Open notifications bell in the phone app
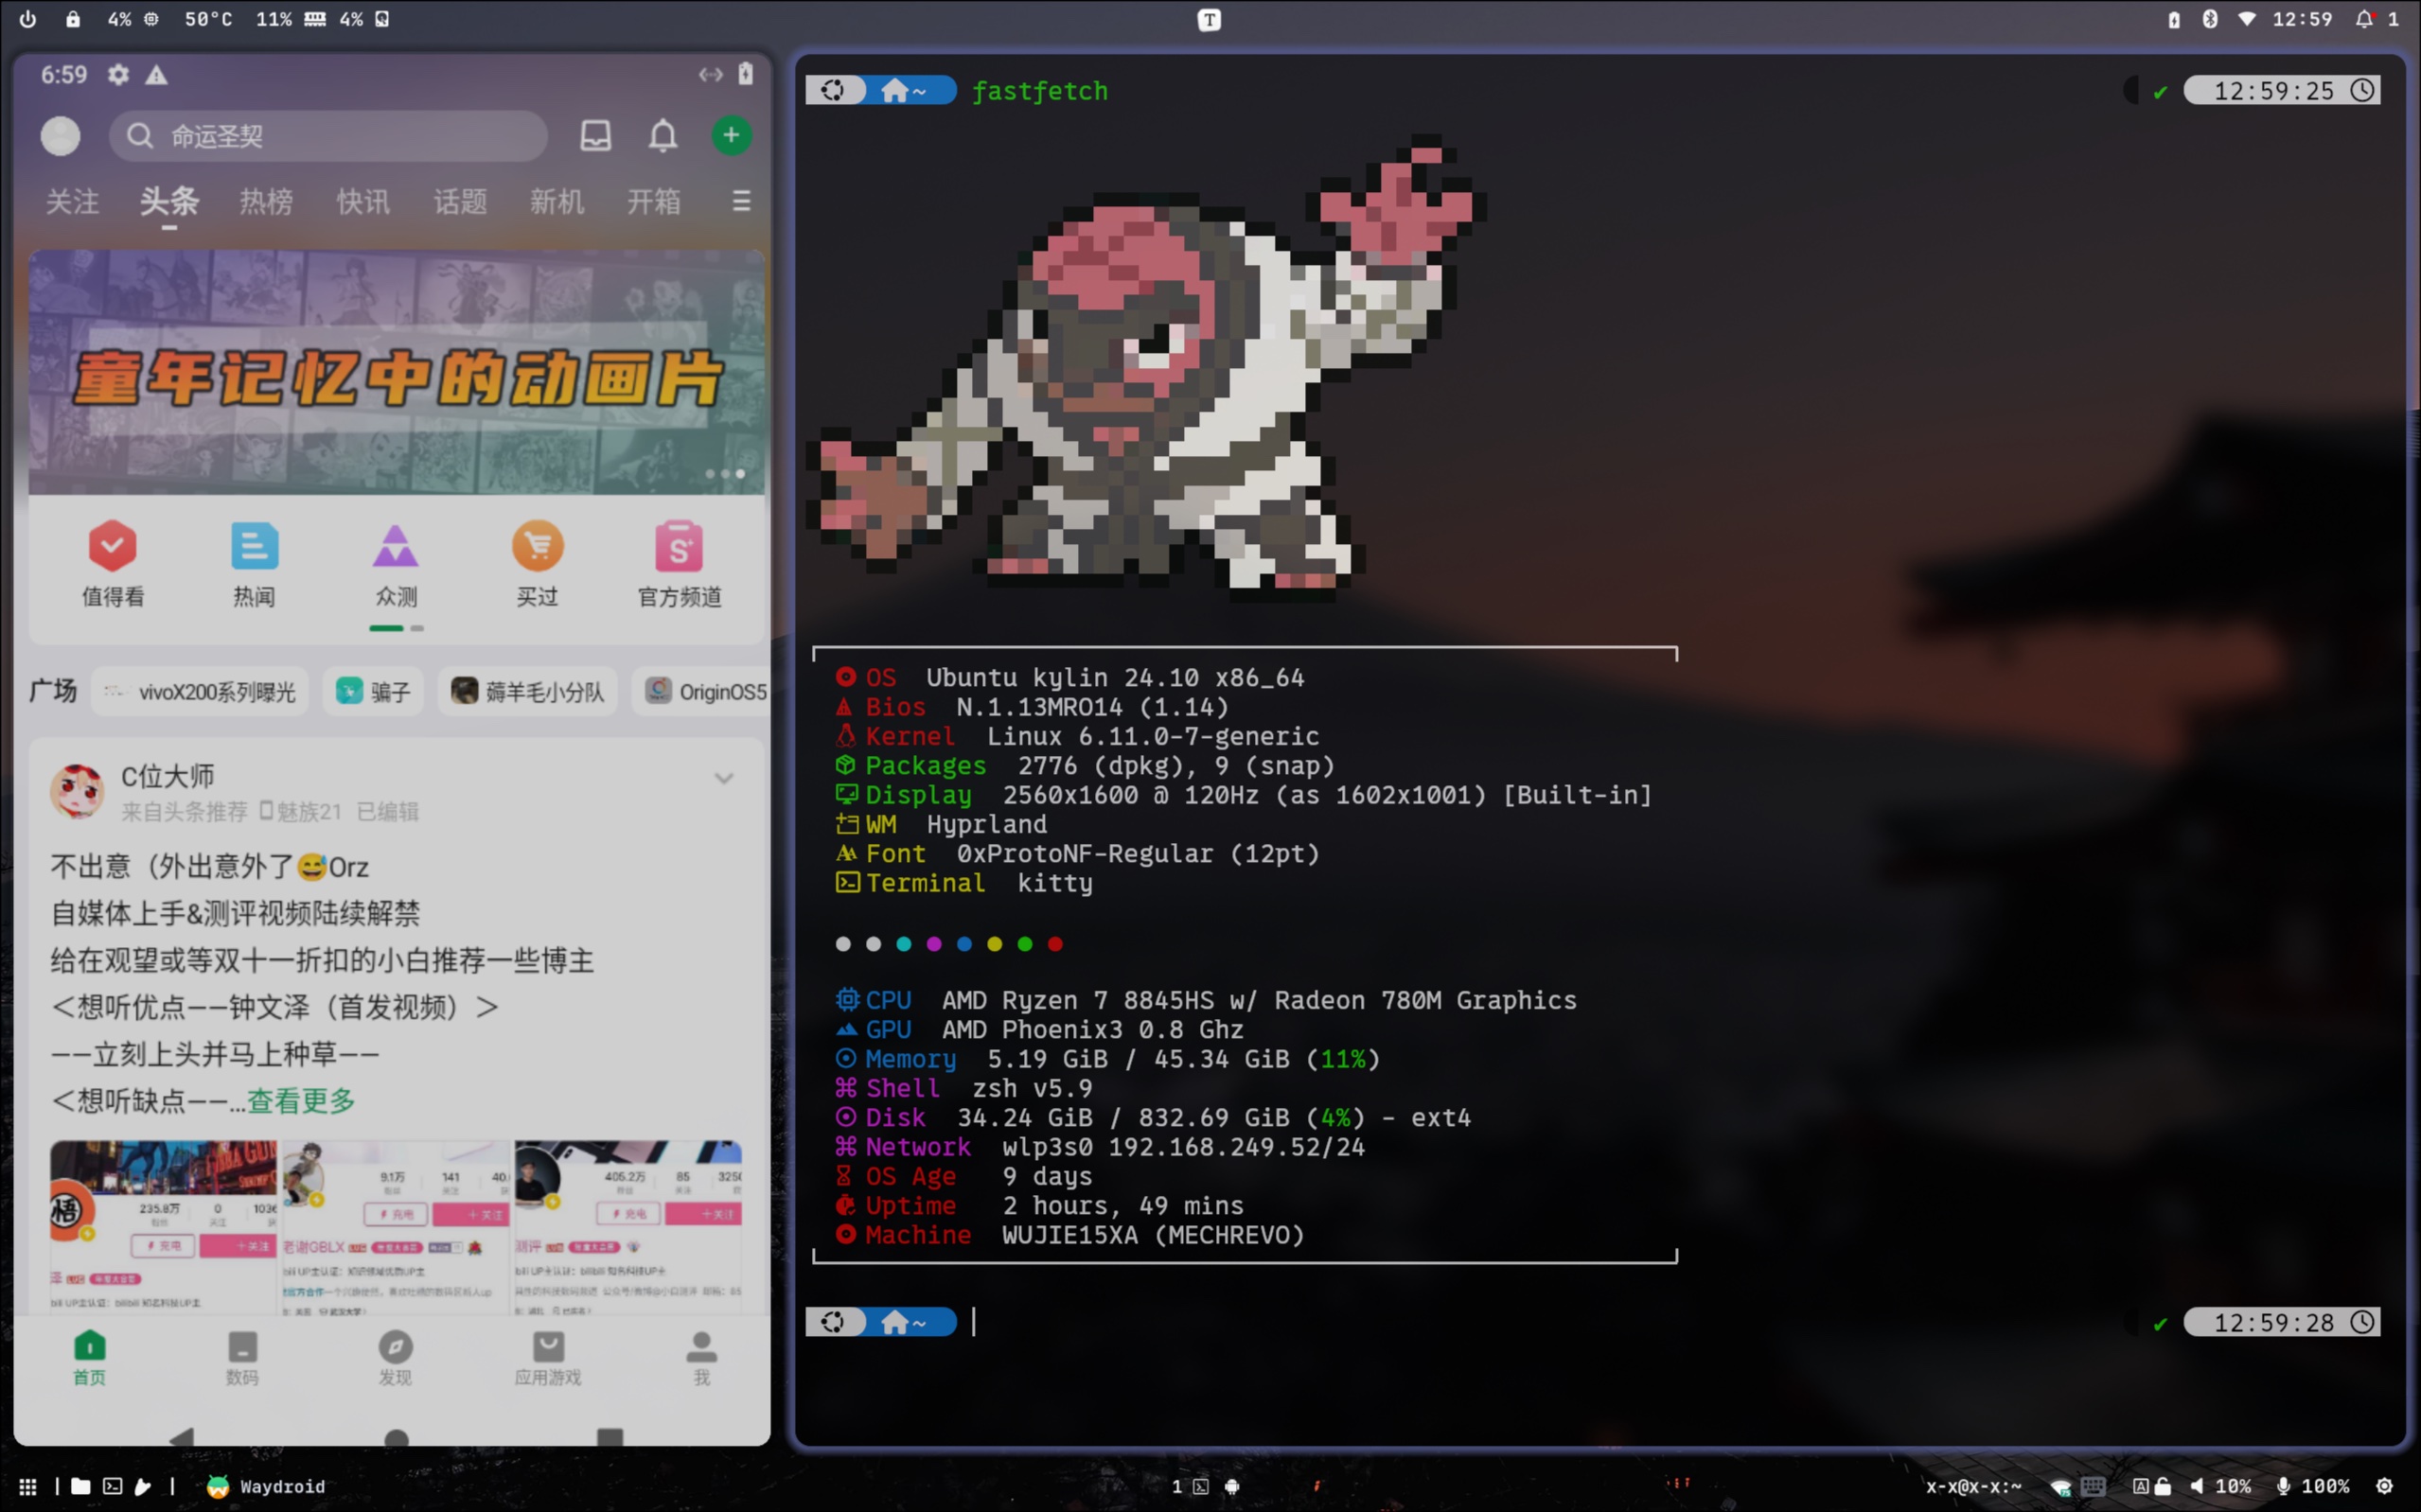Viewport: 2421px width, 1512px height. pos(663,136)
